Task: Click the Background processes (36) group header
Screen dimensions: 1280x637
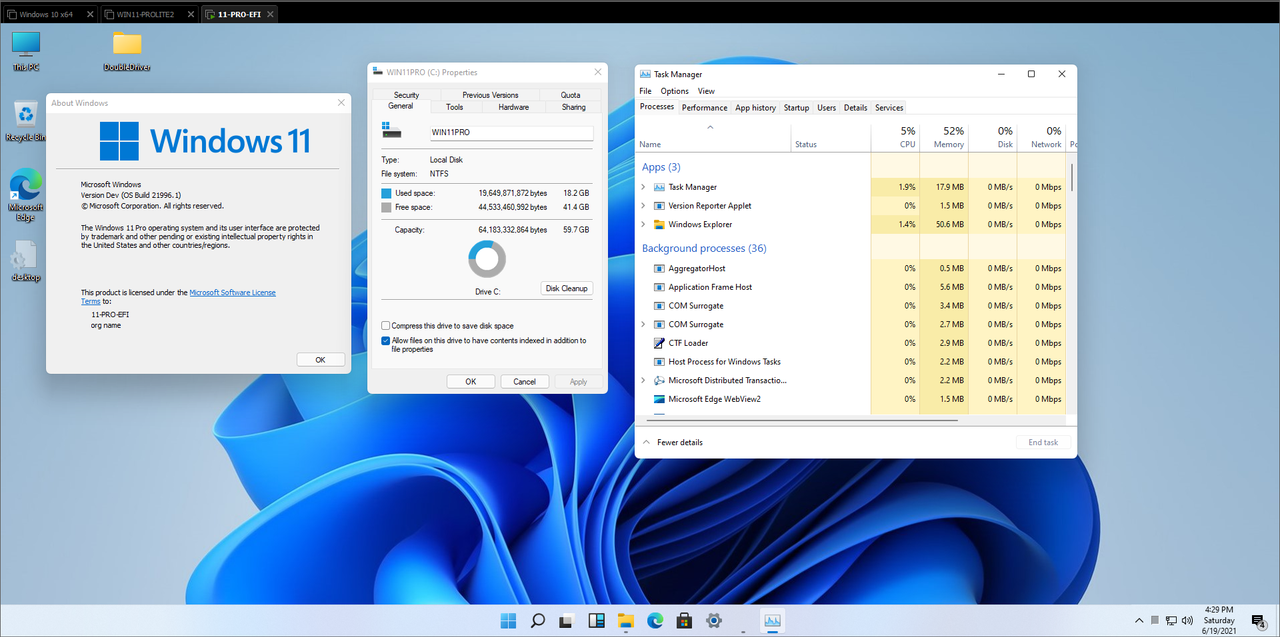Action: point(704,248)
